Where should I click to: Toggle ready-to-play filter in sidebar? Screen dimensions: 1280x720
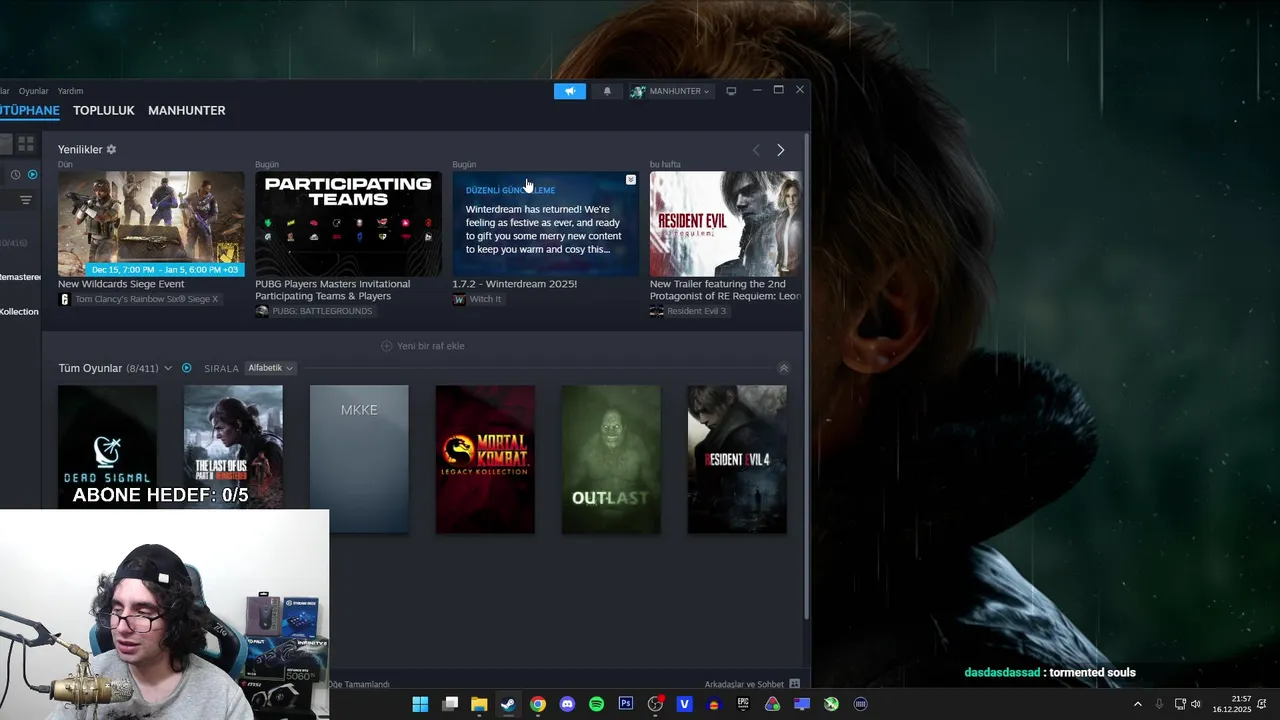click(32, 174)
